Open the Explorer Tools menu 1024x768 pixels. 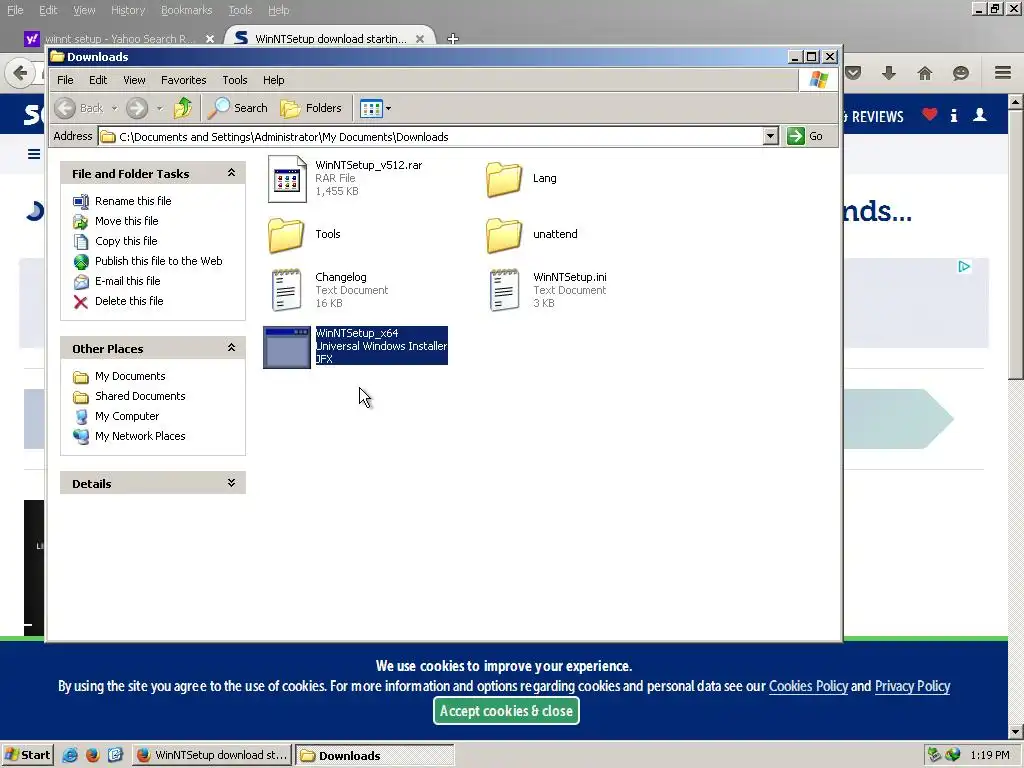(x=234, y=80)
